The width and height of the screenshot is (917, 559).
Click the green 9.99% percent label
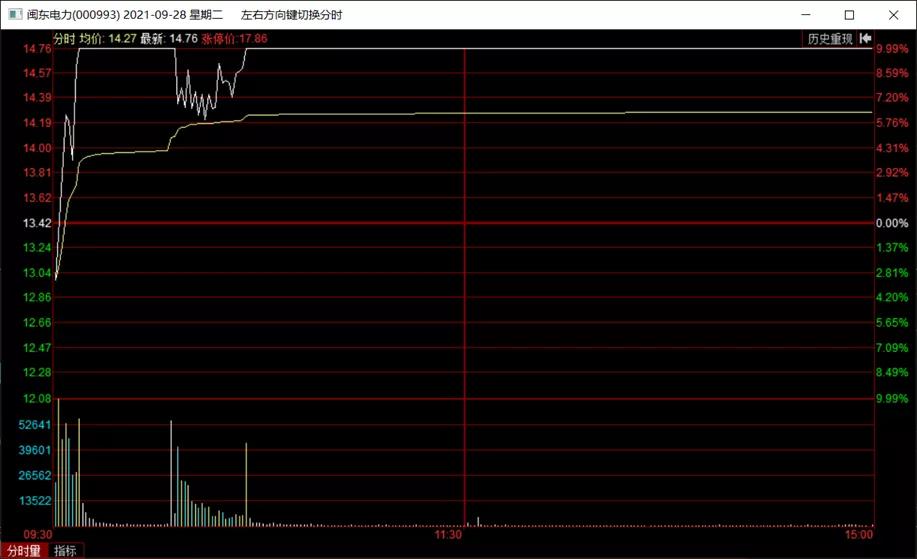[x=892, y=398]
